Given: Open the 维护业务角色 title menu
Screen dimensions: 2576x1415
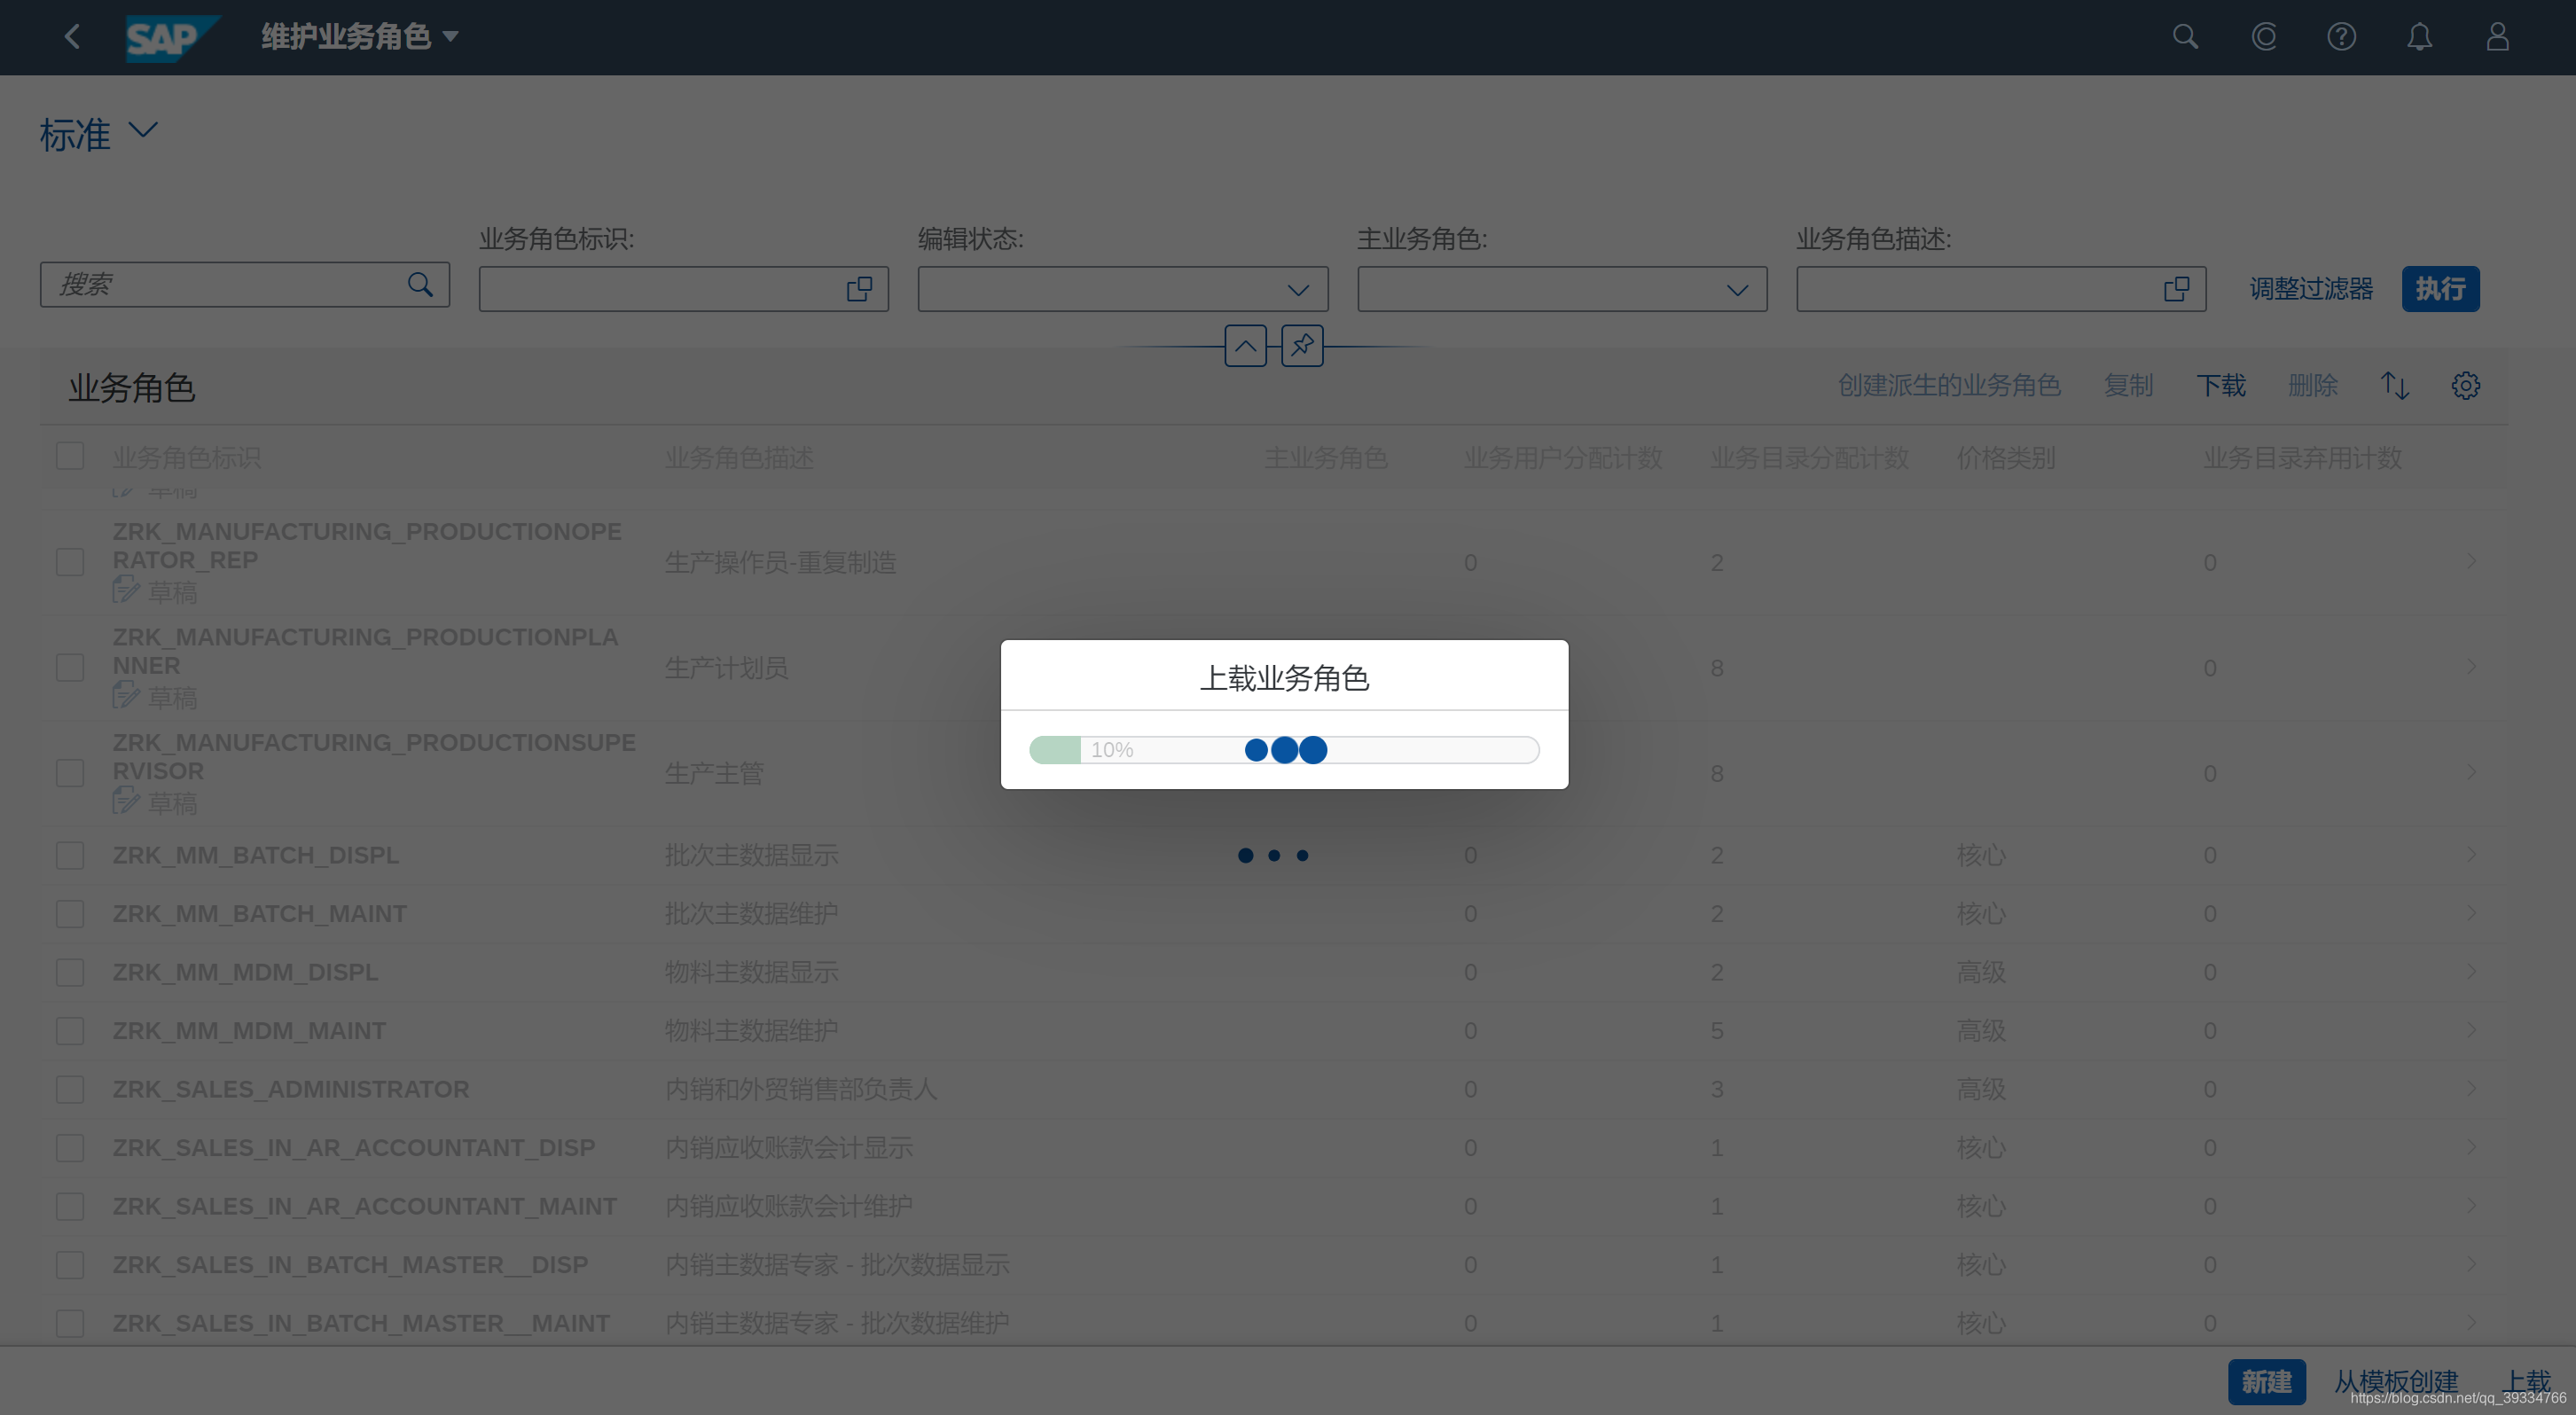Looking at the screenshot, I should pyautogui.click(x=360, y=37).
